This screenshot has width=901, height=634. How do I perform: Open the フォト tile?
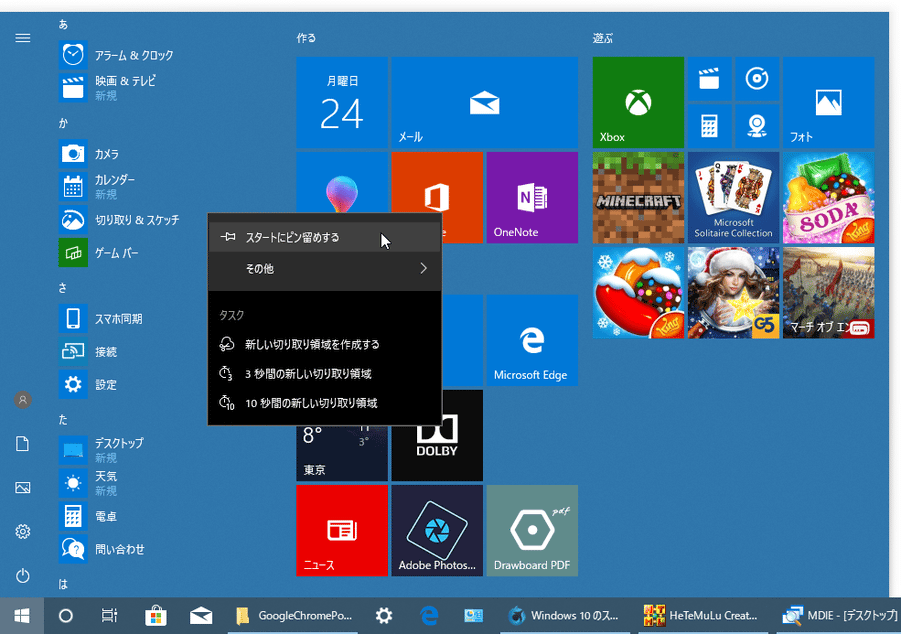(829, 102)
